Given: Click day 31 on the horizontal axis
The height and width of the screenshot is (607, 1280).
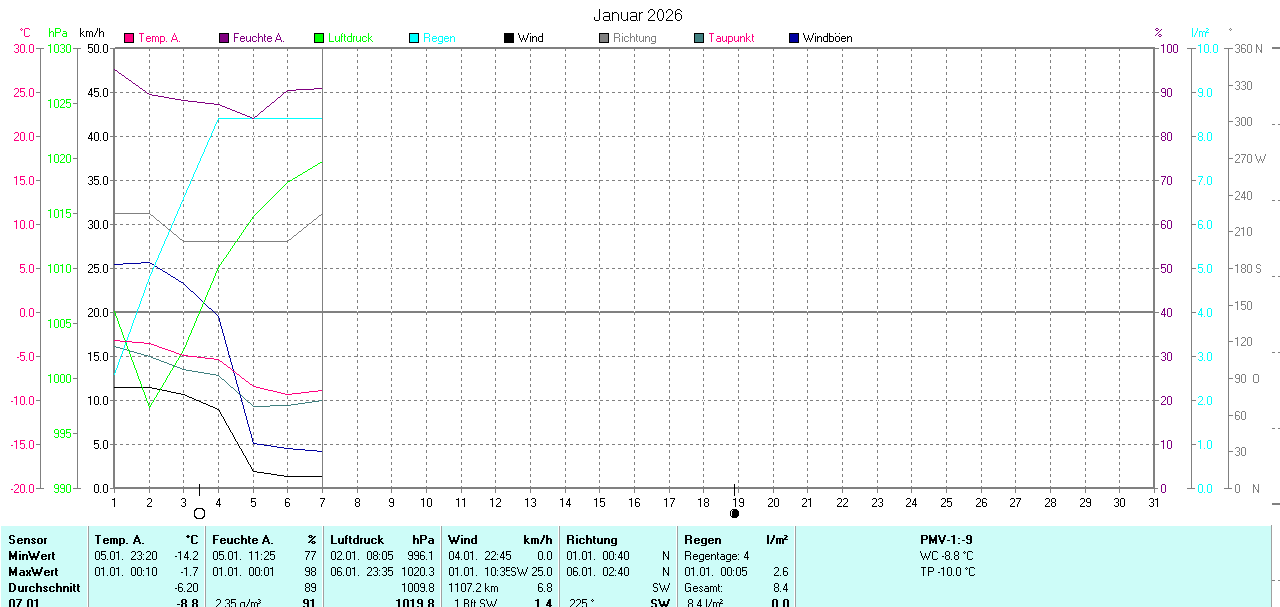Looking at the screenshot, I should pyautogui.click(x=1154, y=502).
